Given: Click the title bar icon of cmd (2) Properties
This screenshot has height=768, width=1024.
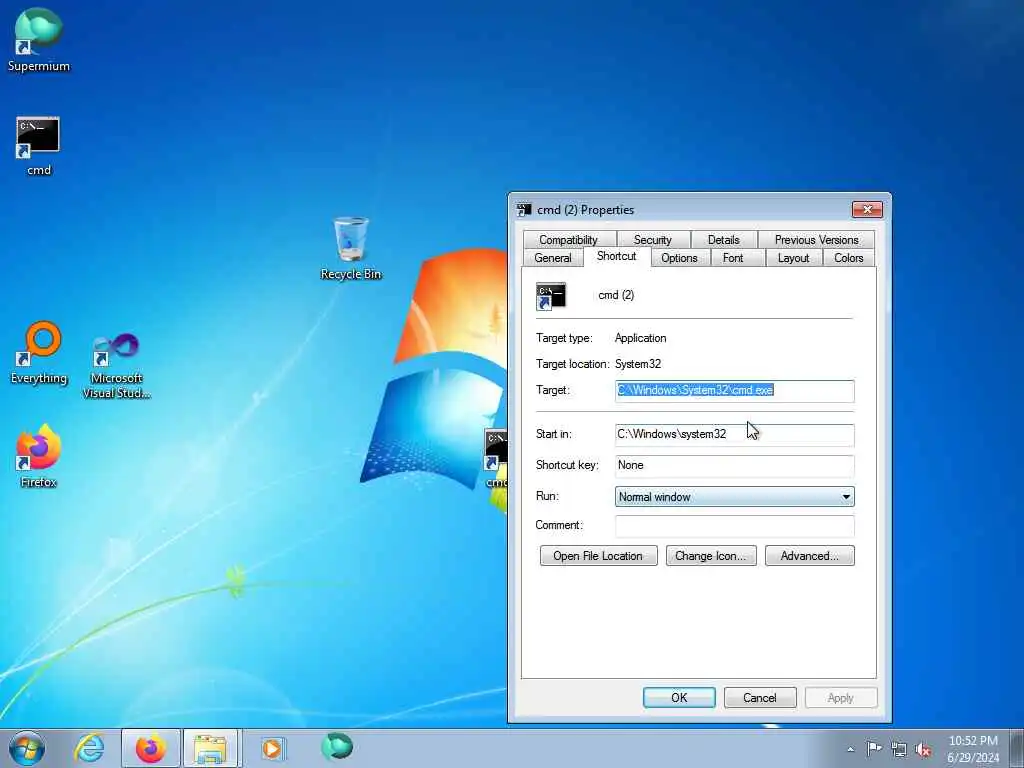Looking at the screenshot, I should (x=524, y=210).
